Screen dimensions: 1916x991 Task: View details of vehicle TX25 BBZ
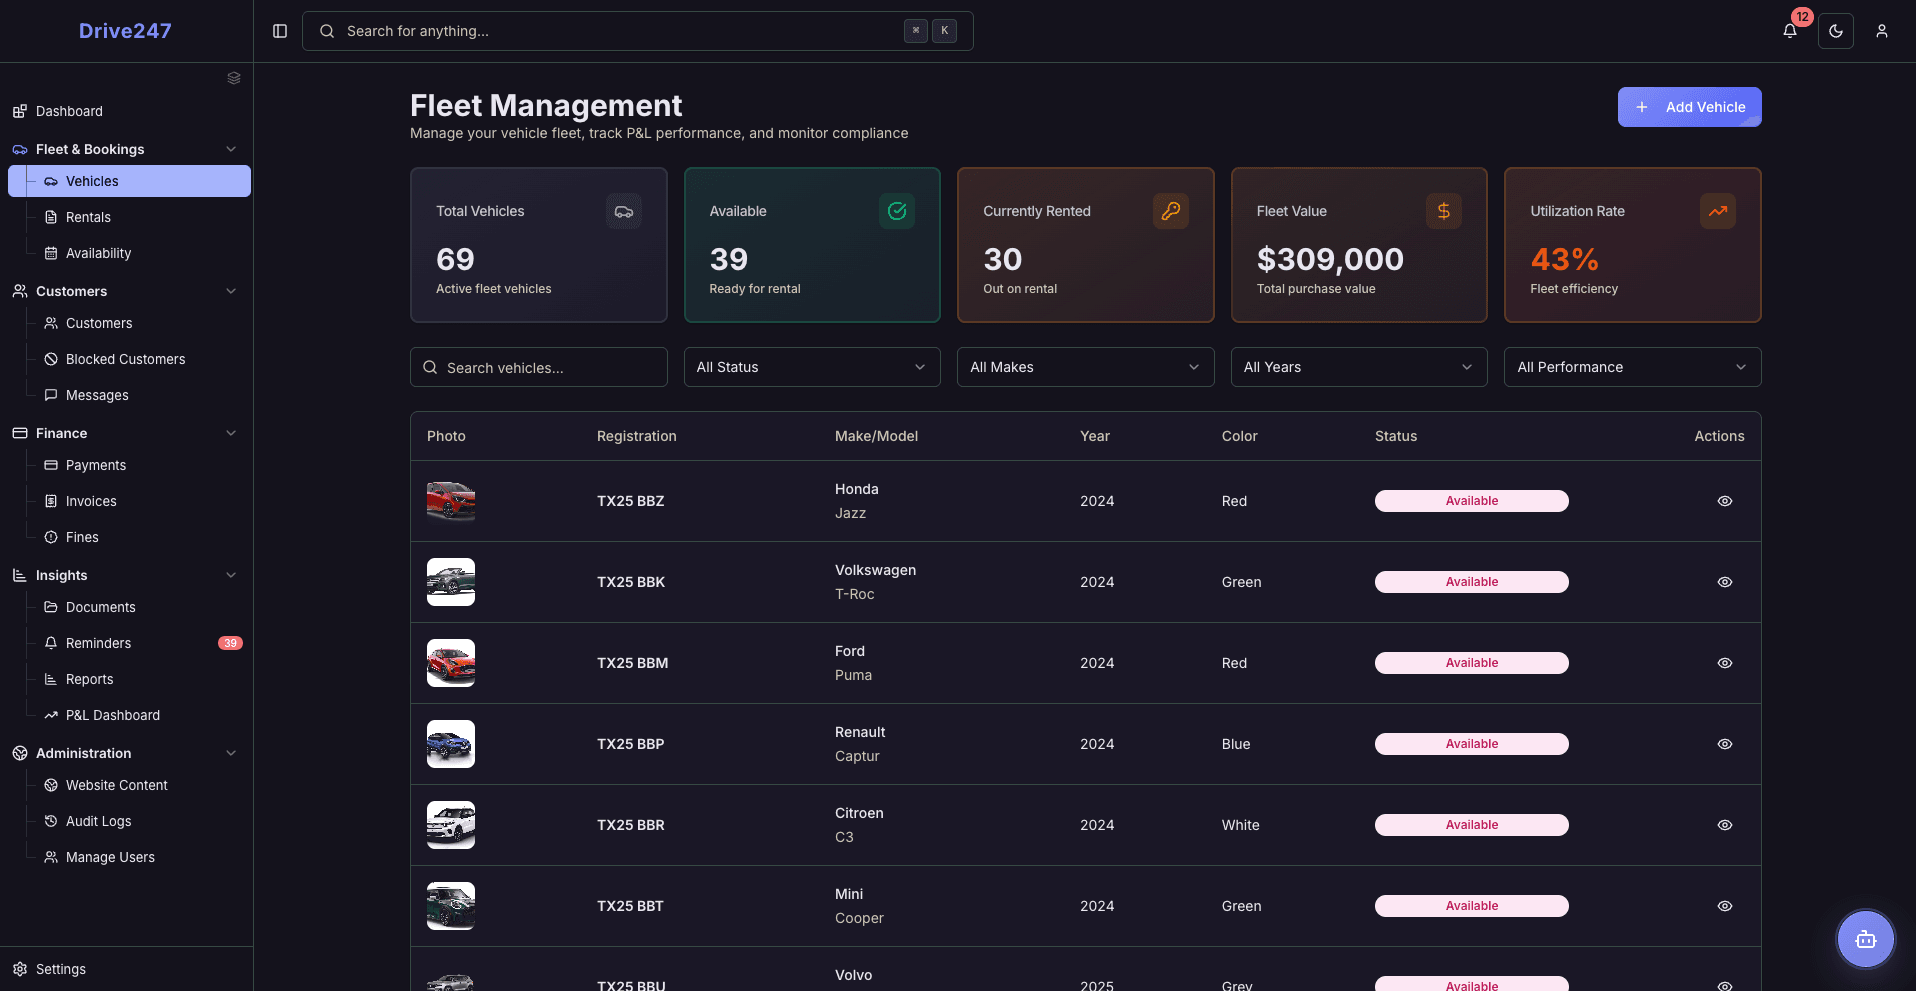click(x=1725, y=501)
